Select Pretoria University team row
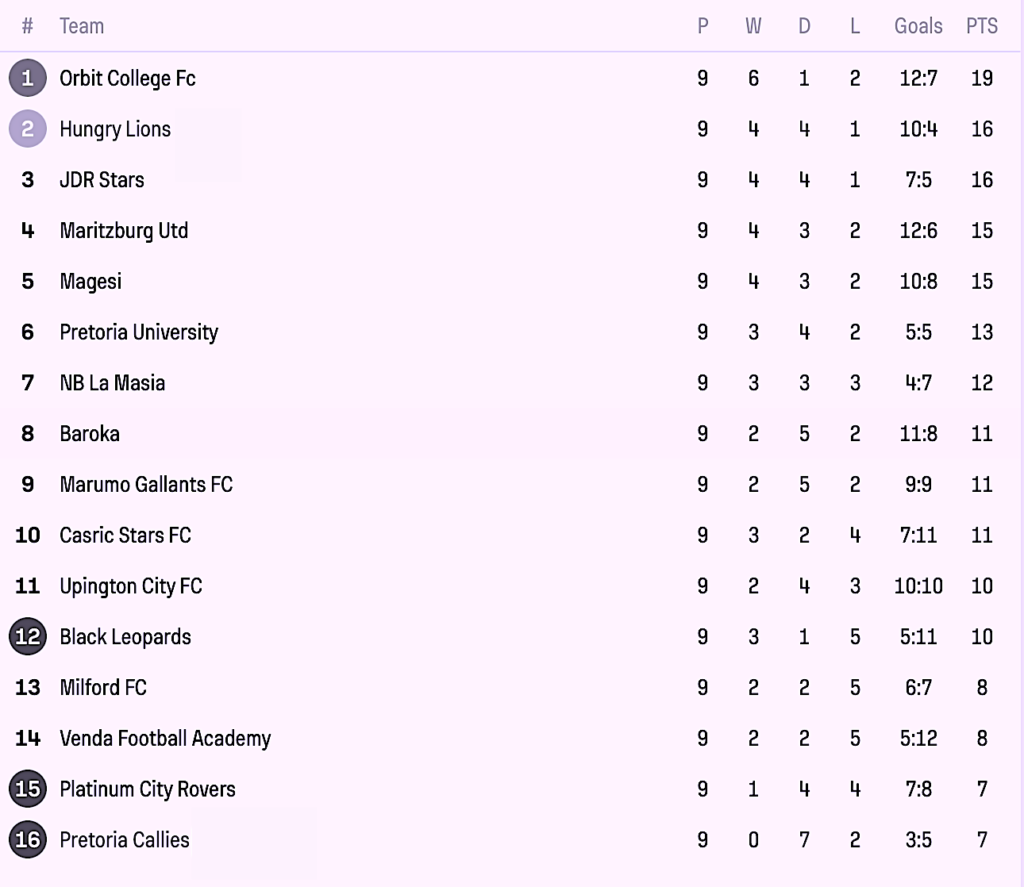 (139, 332)
